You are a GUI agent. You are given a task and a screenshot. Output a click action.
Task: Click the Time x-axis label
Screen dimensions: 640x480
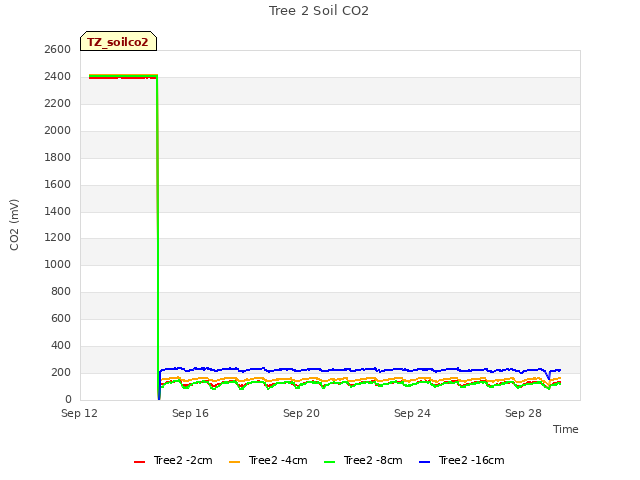click(x=565, y=429)
